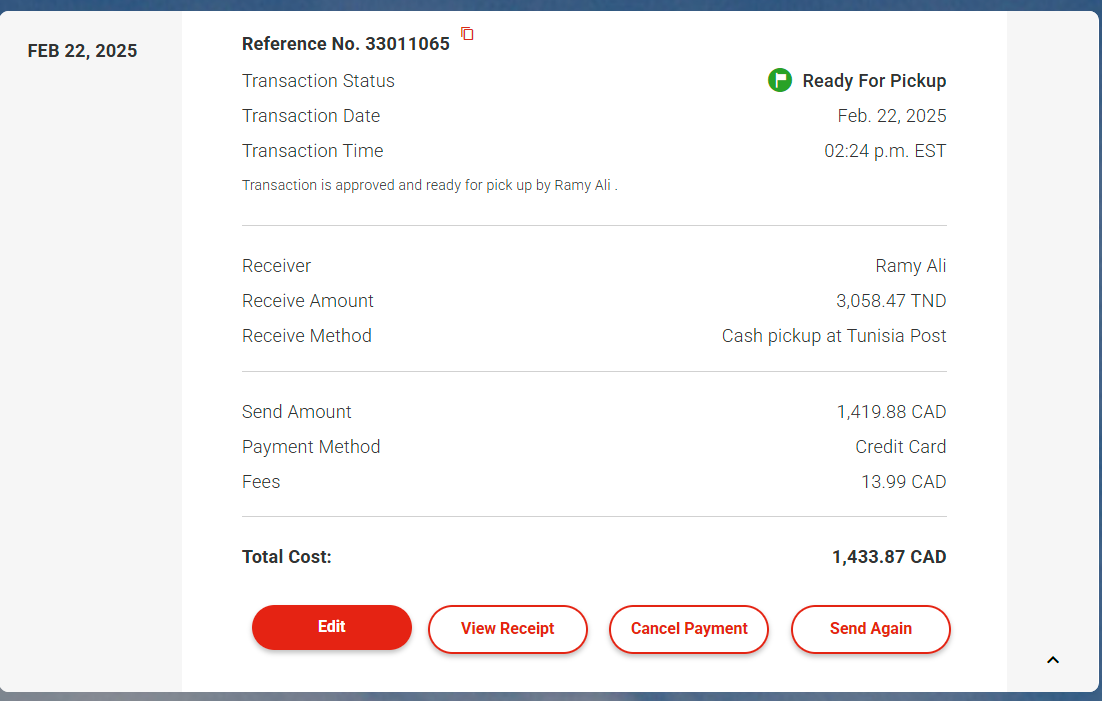Click the Ready For Pickup status text
This screenshot has width=1102, height=701.
click(874, 81)
